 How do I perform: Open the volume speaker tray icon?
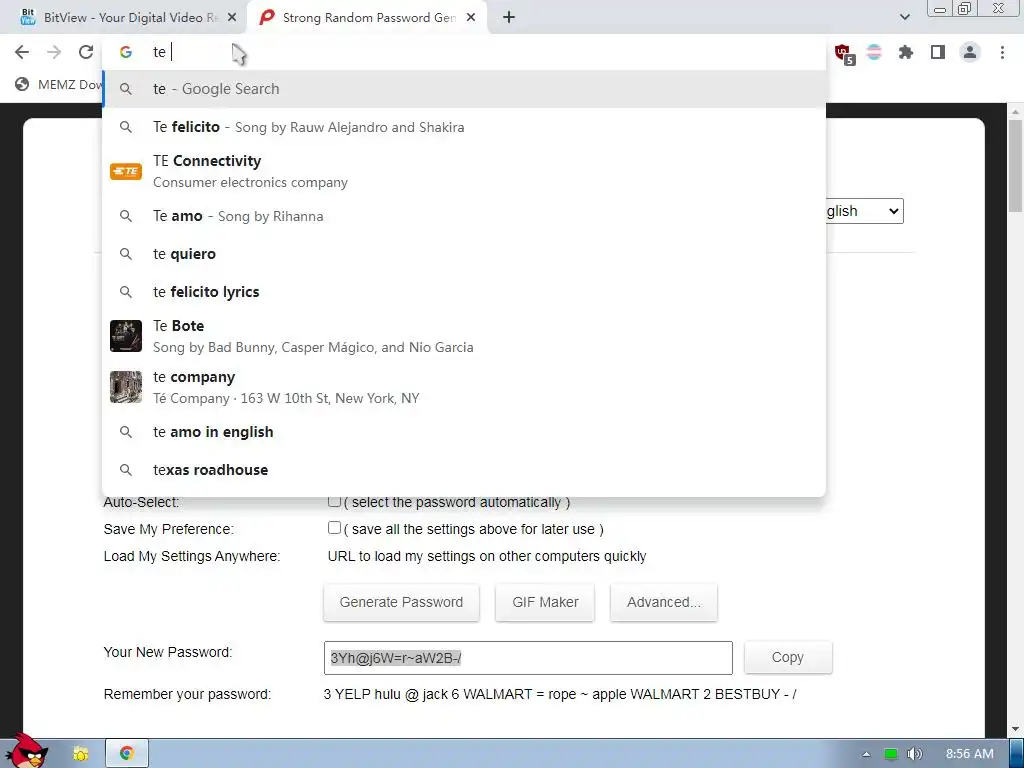915,754
